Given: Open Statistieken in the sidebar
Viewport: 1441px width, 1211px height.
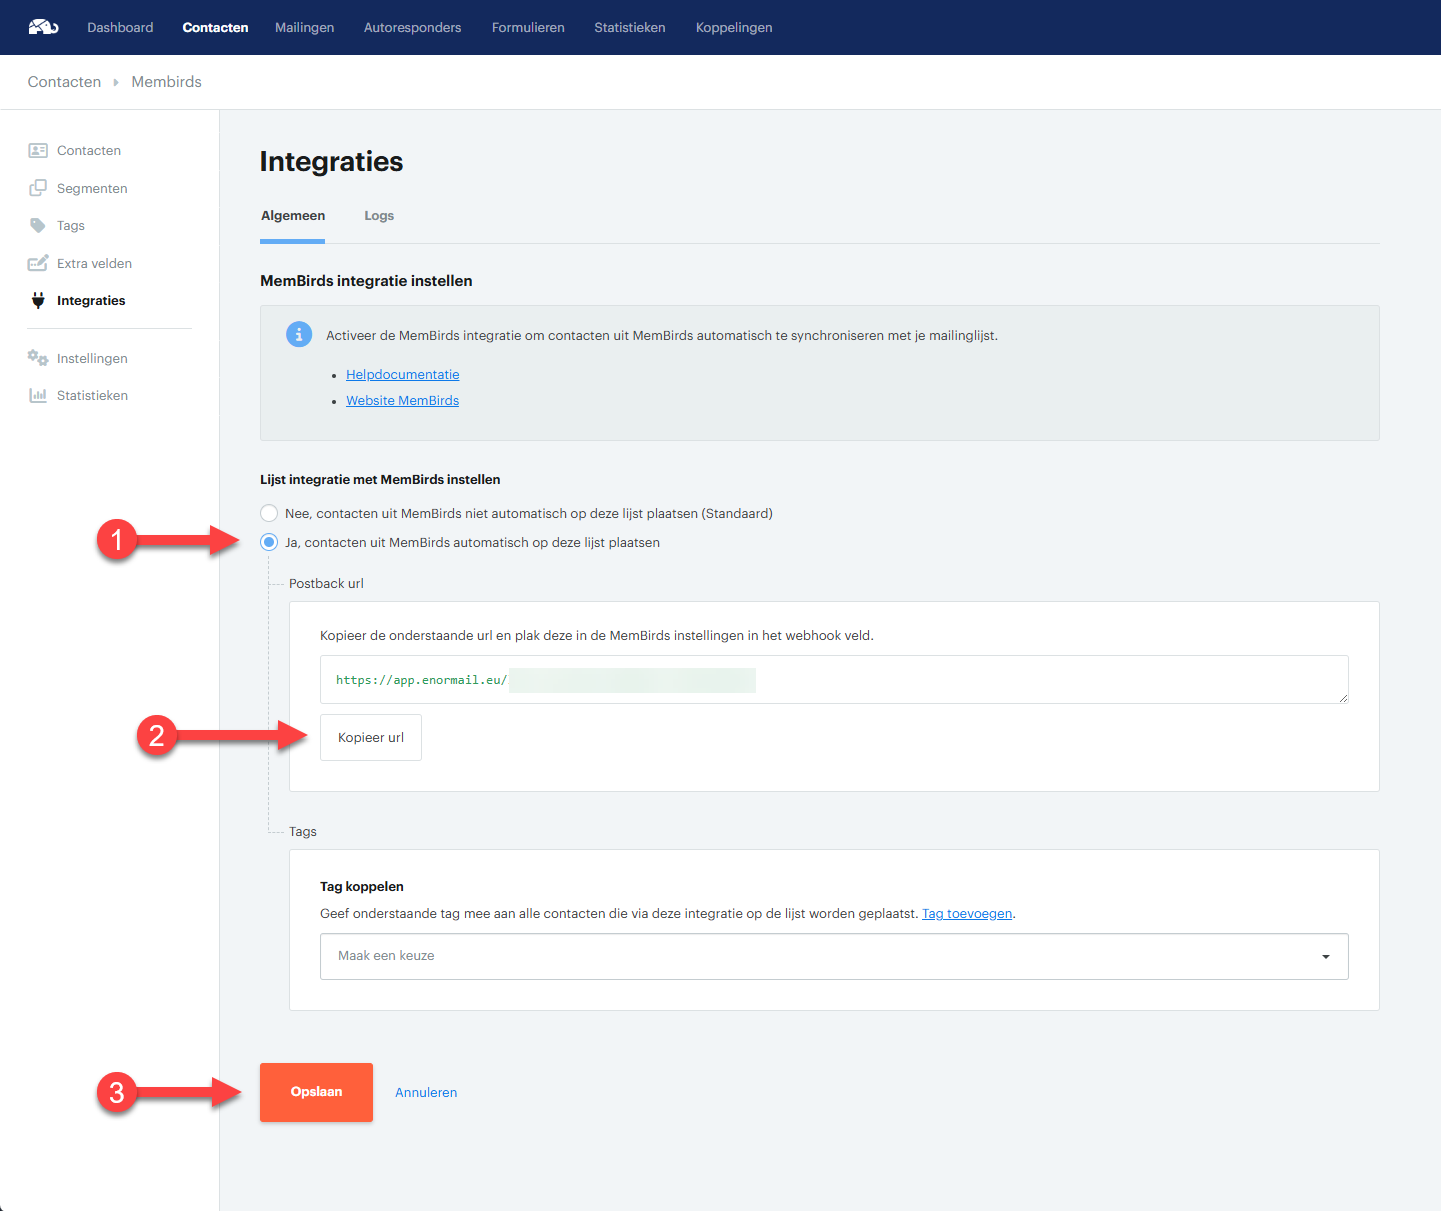Looking at the screenshot, I should pos(93,395).
